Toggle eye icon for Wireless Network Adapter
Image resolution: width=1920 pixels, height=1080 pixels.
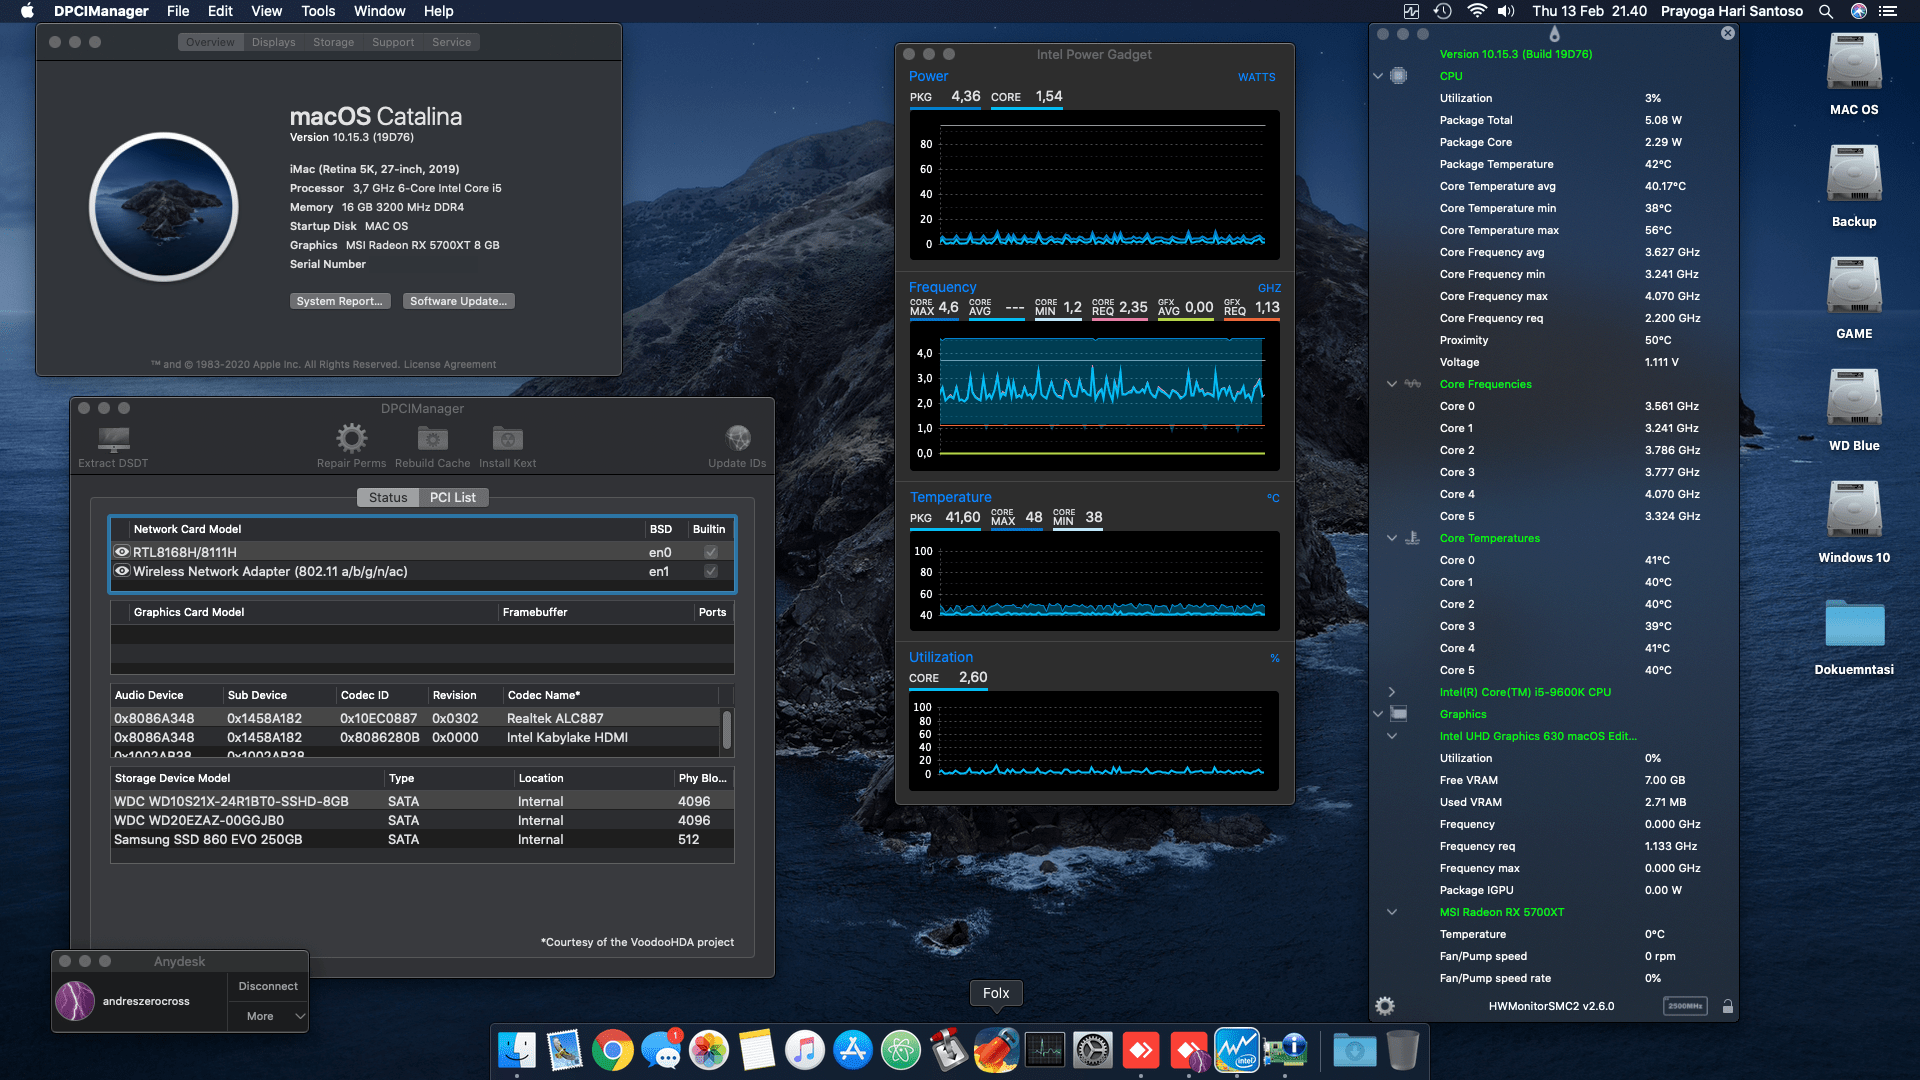coord(122,571)
